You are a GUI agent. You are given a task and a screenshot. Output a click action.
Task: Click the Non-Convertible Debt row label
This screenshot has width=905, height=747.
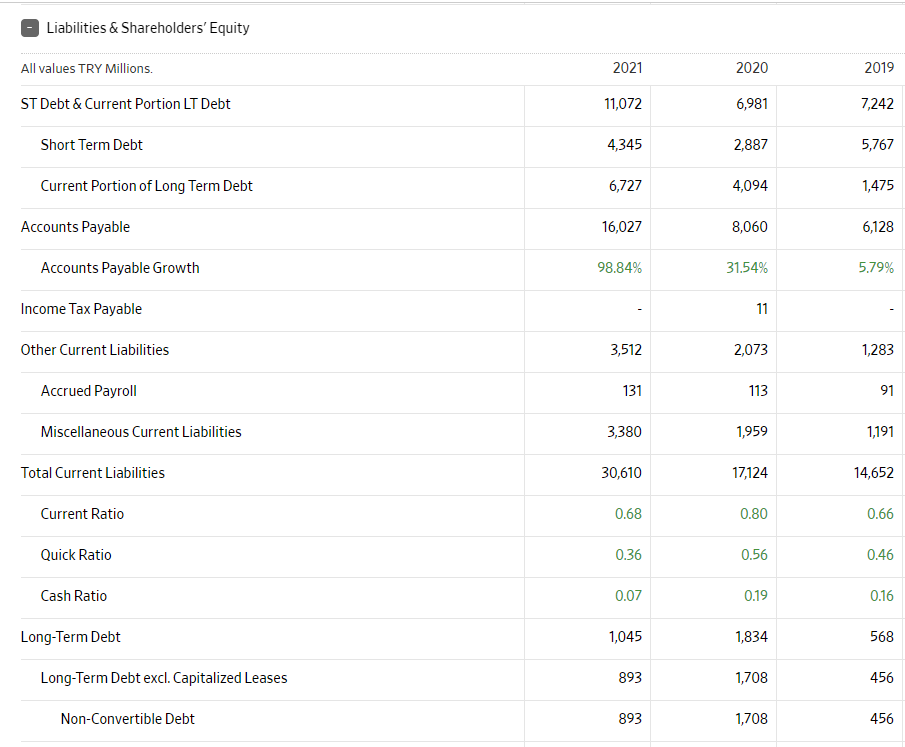tap(127, 718)
